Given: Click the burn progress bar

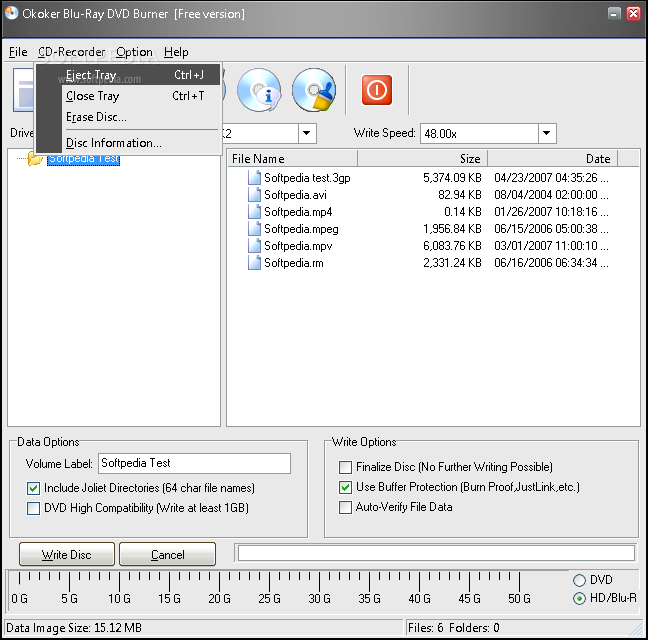Looking at the screenshot, I should point(436,553).
